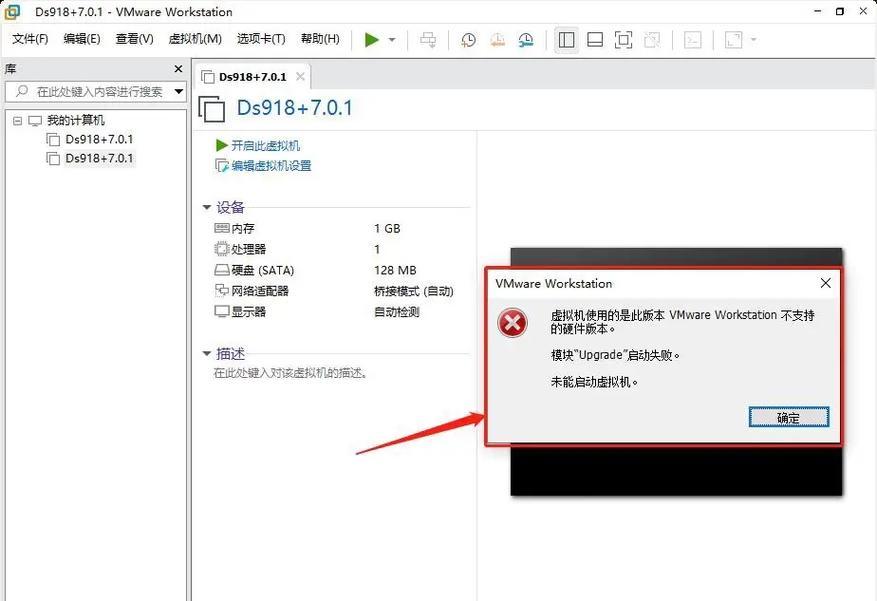Click the 128 MB disk value
Viewport: 877px width, 601px height.
coord(395,271)
